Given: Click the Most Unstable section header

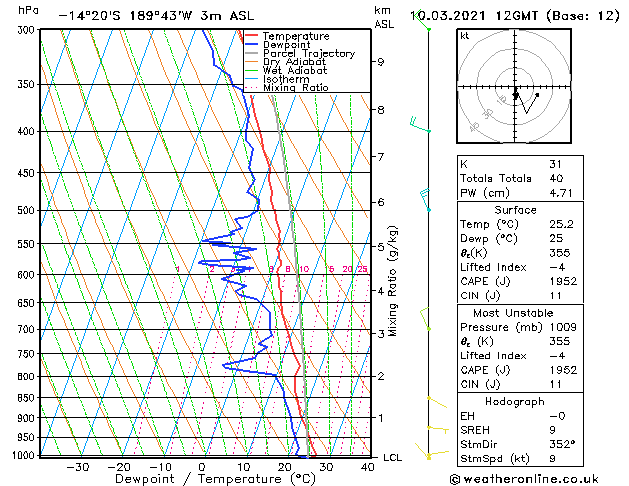Looking at the screenshot, I should point(513,313).
